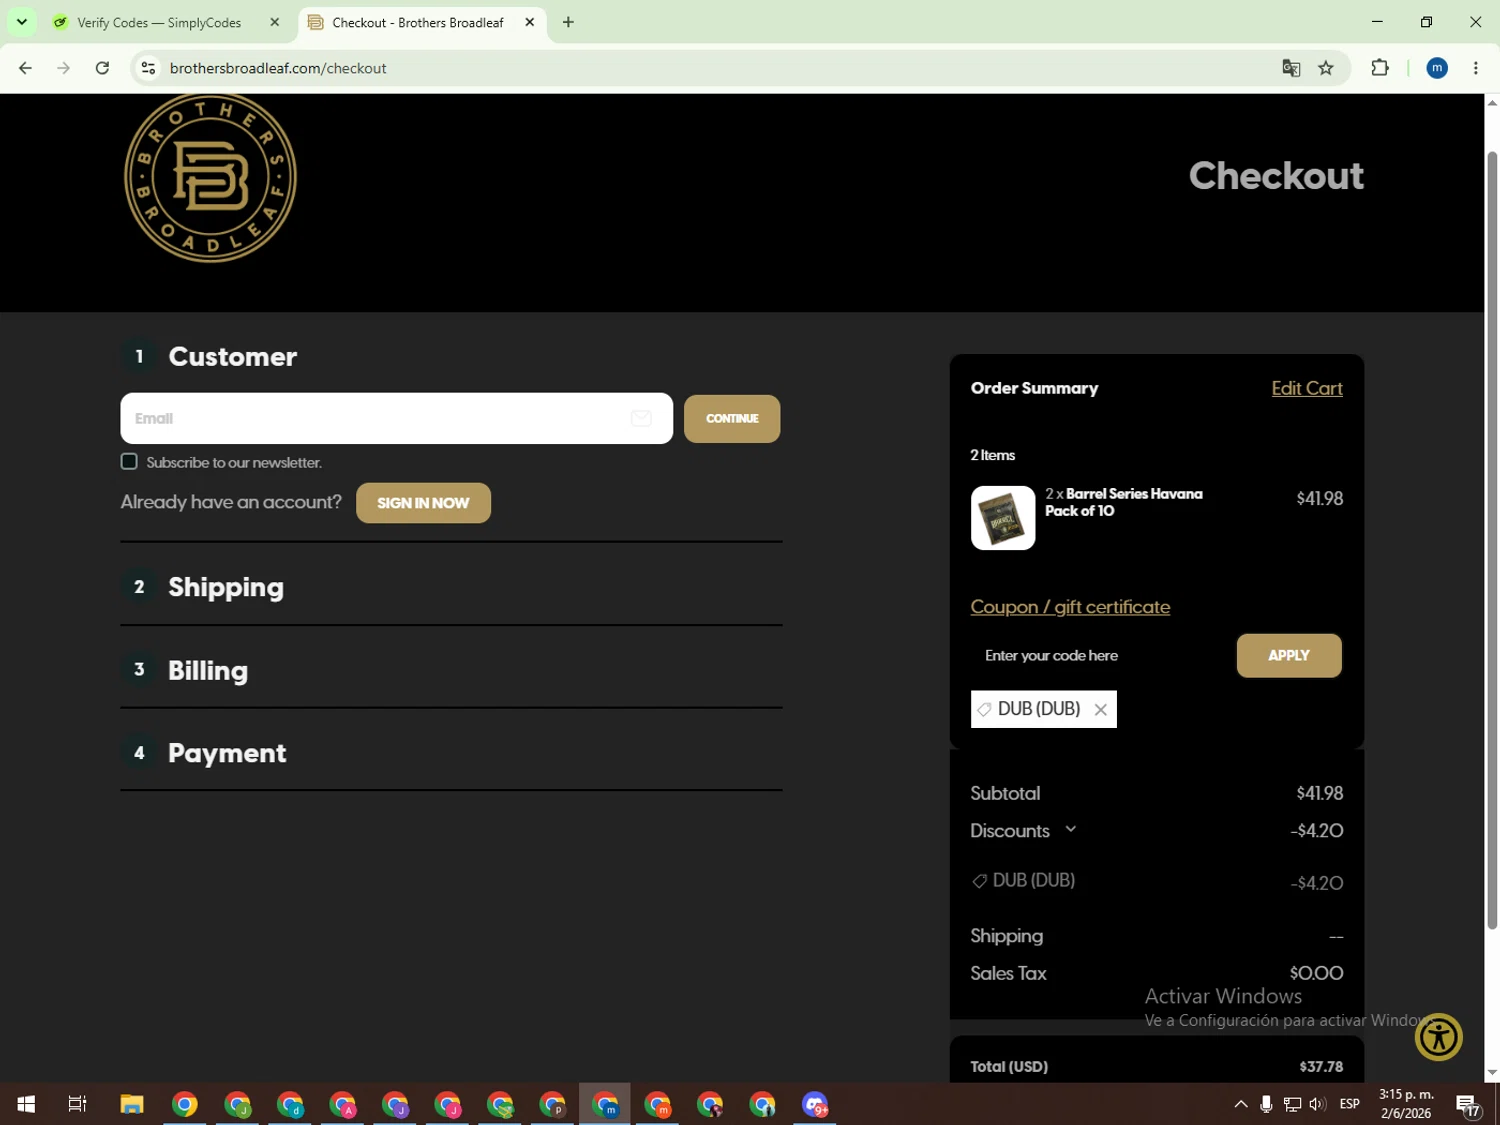1500x1125 pixels.
Task: Click the coupon code entry field
Action: tap(1099, 656)
